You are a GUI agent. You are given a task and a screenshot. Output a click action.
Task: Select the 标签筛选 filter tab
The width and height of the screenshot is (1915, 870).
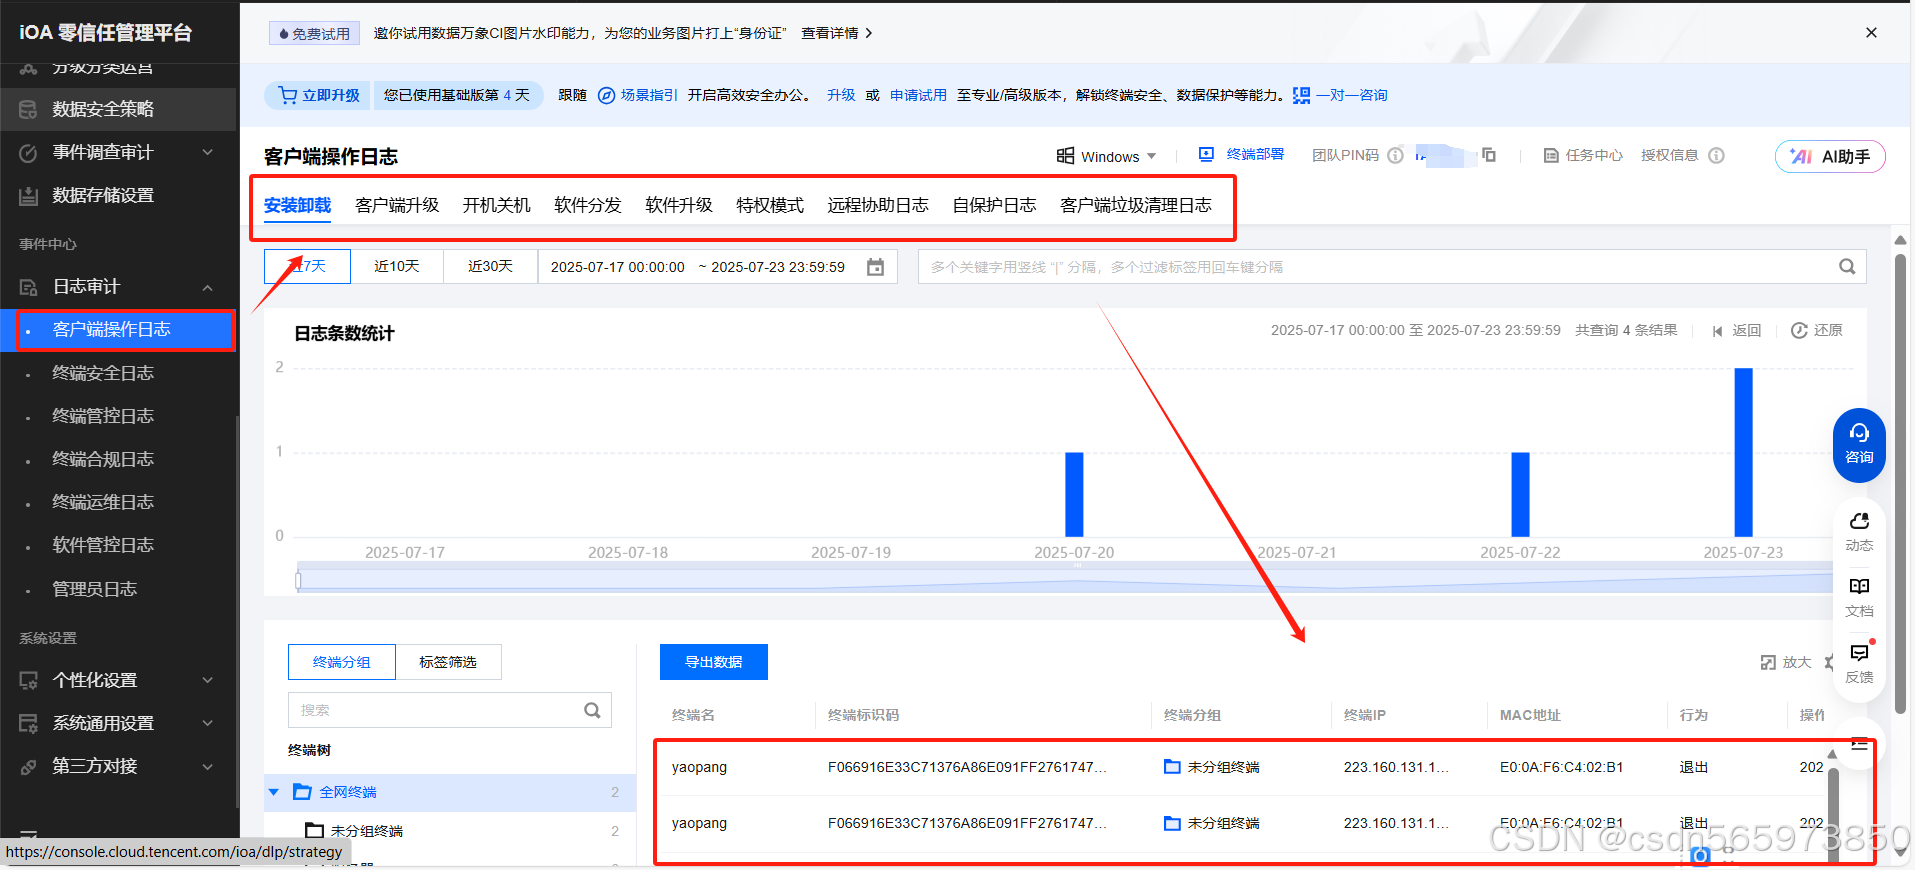[x=448, y=662]
